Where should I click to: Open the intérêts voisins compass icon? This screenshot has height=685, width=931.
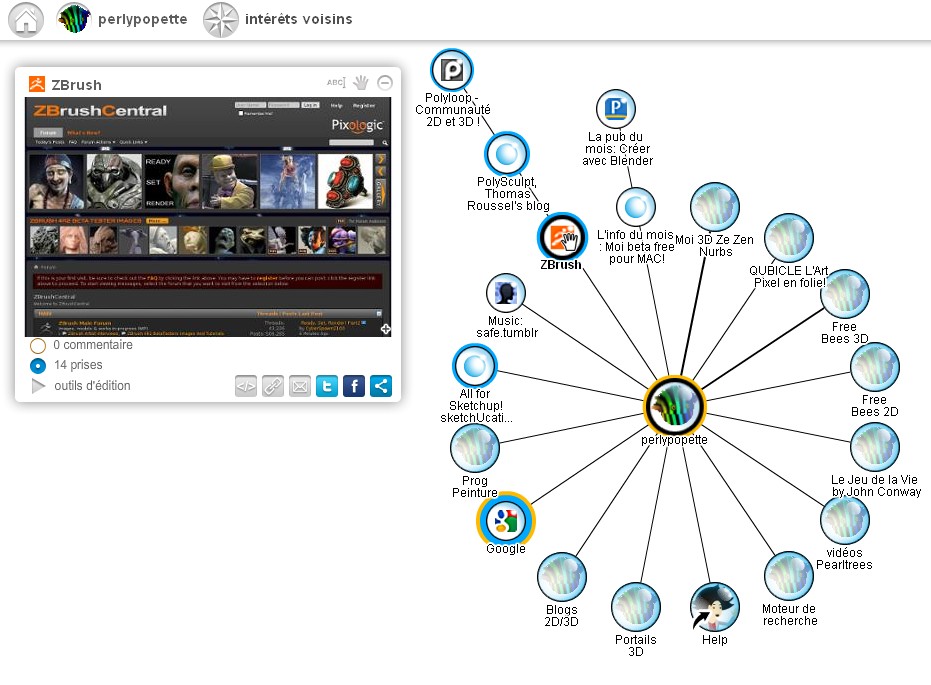(220, 20)
